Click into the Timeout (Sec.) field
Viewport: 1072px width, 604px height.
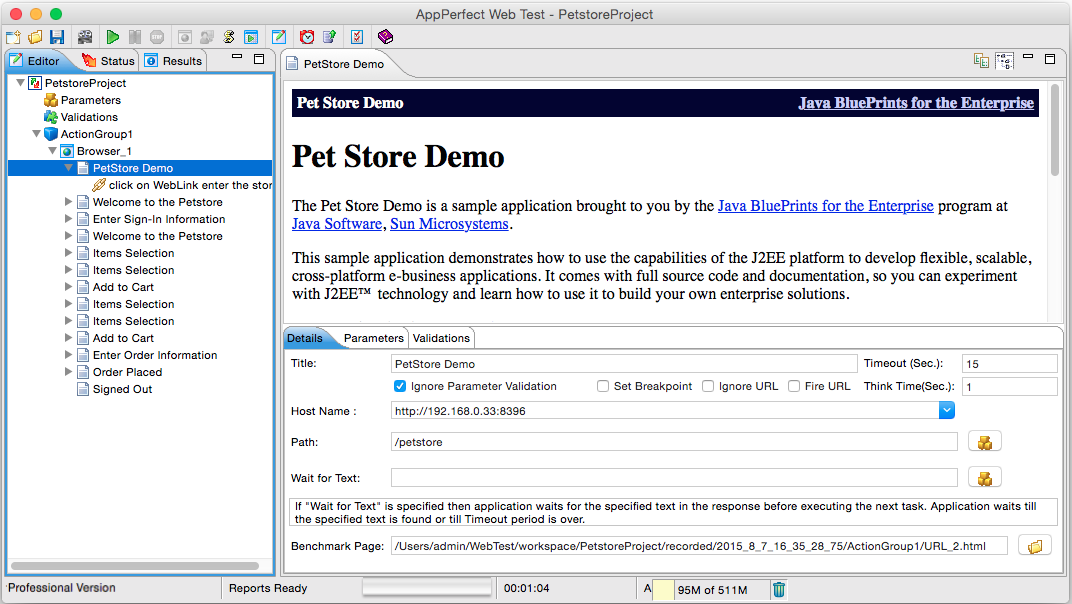1009,364
